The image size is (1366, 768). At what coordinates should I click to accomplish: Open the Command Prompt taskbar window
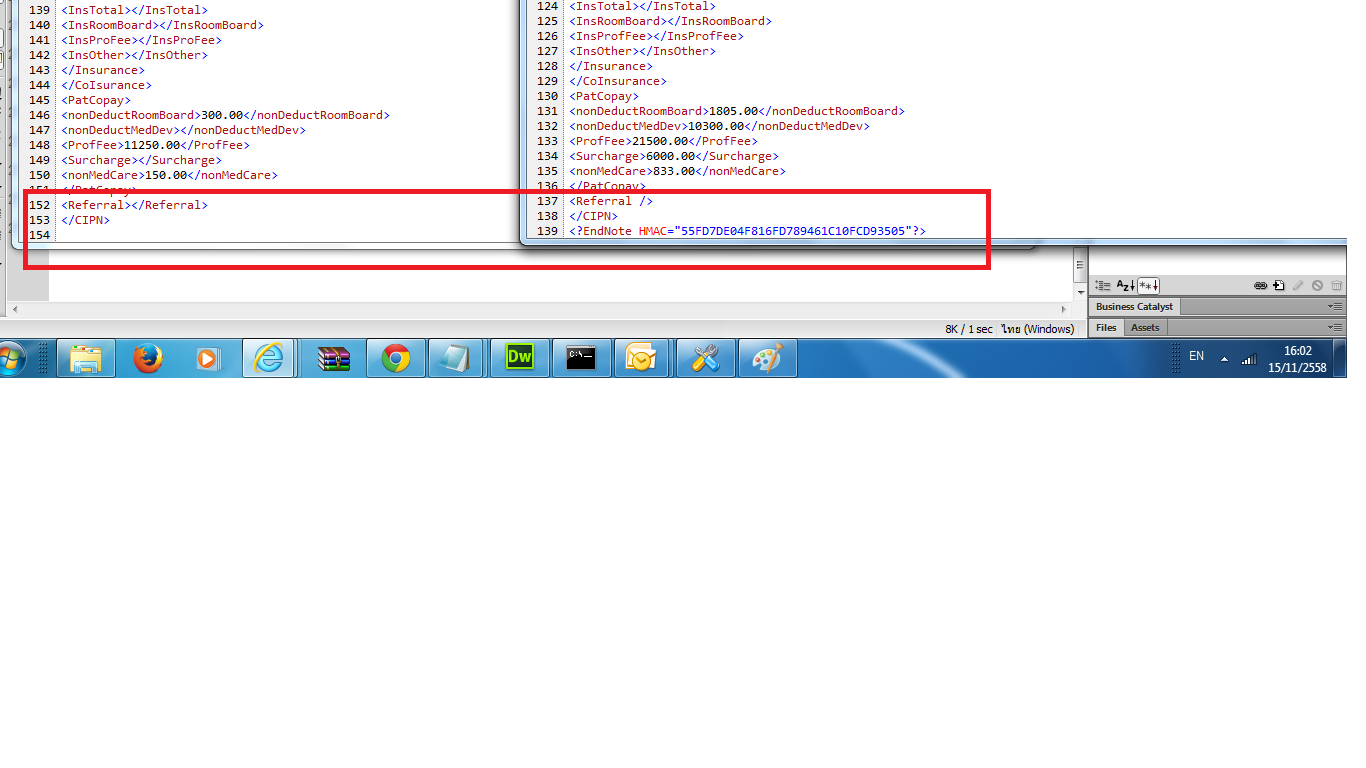pyautogui.click(x=581, y=358)
